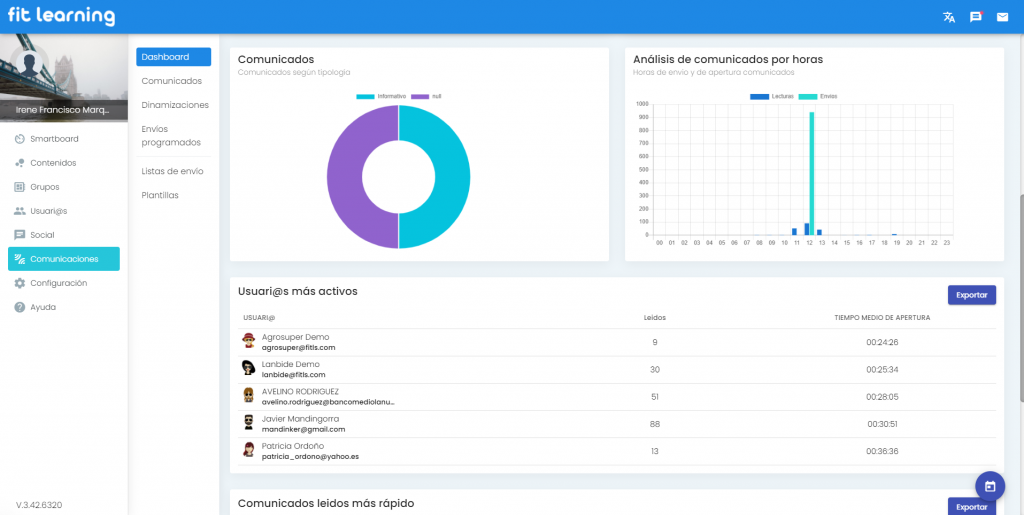Viewport: 1024px width, 515px height.
Task: Select the Comunicados submenu item
Action: tap(172, 81)
